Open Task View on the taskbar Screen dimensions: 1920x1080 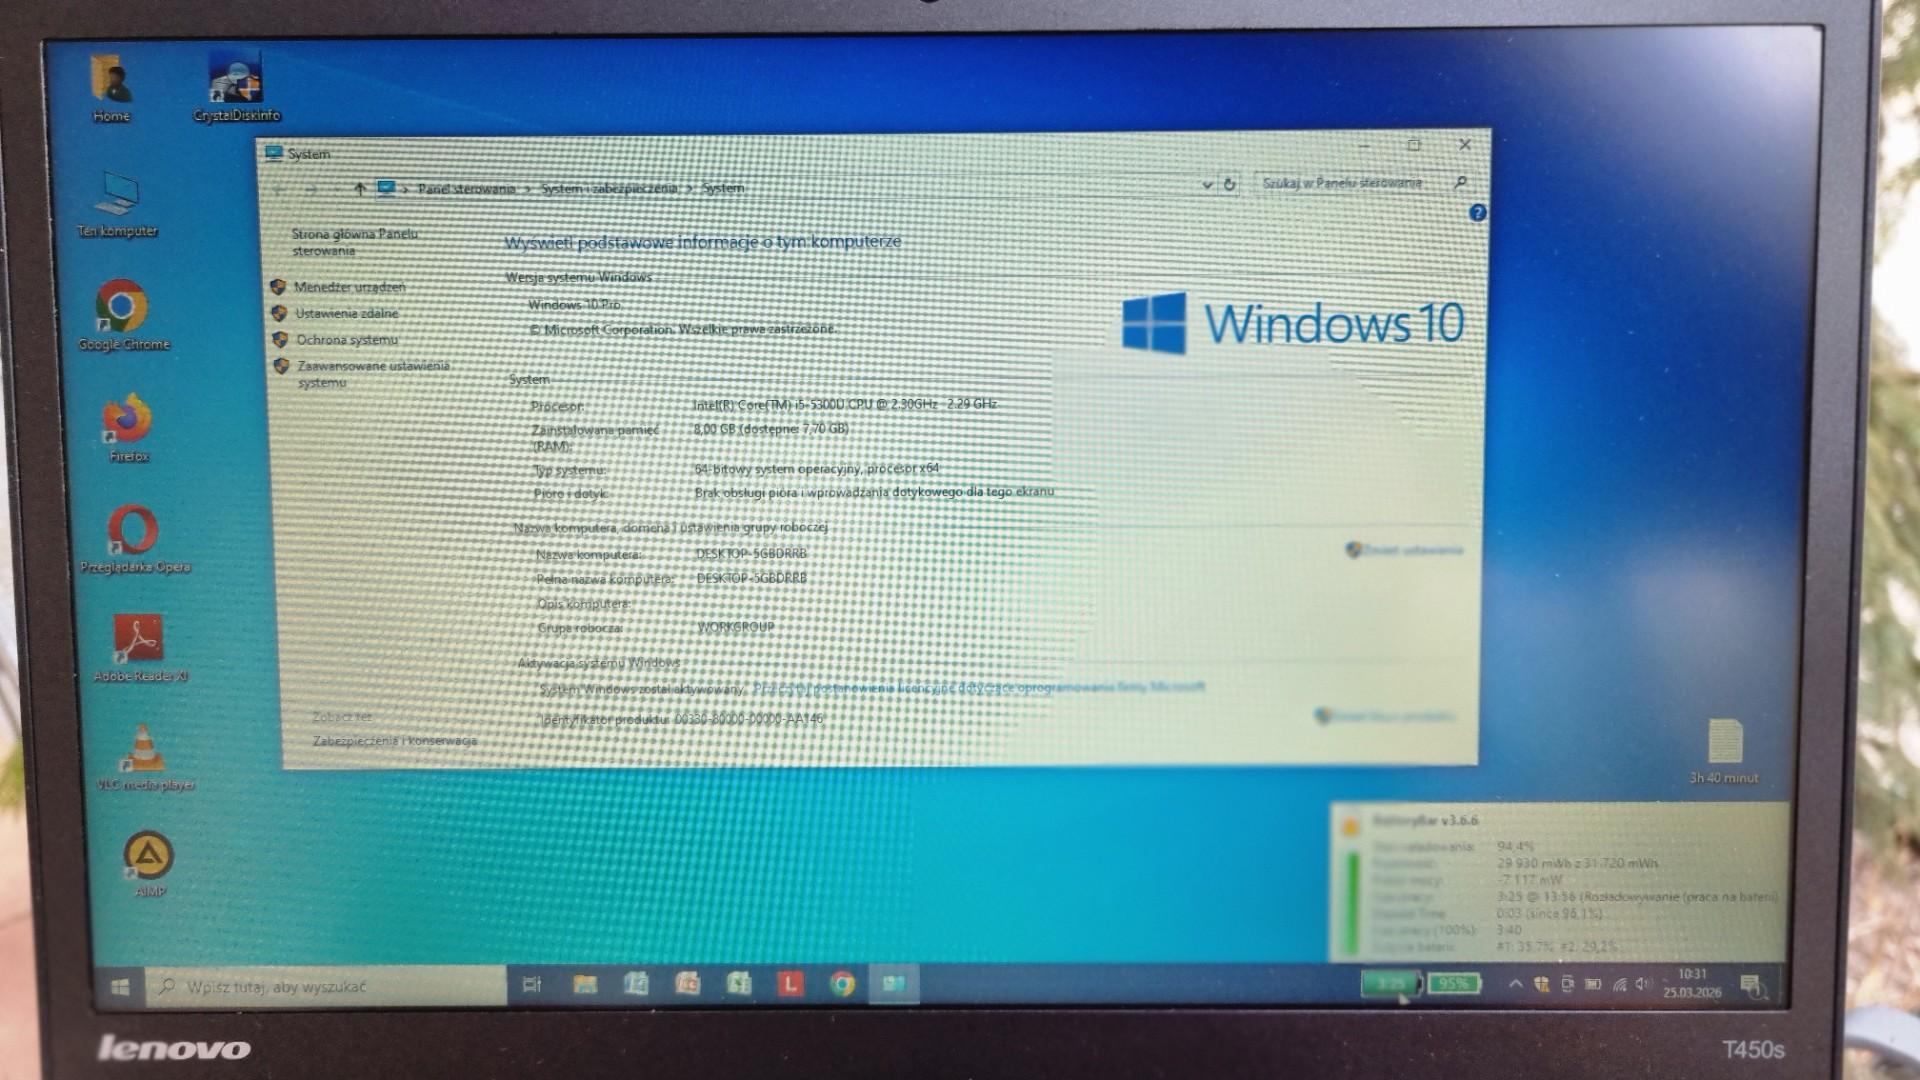pyautogui.click(x=532, y=985)
